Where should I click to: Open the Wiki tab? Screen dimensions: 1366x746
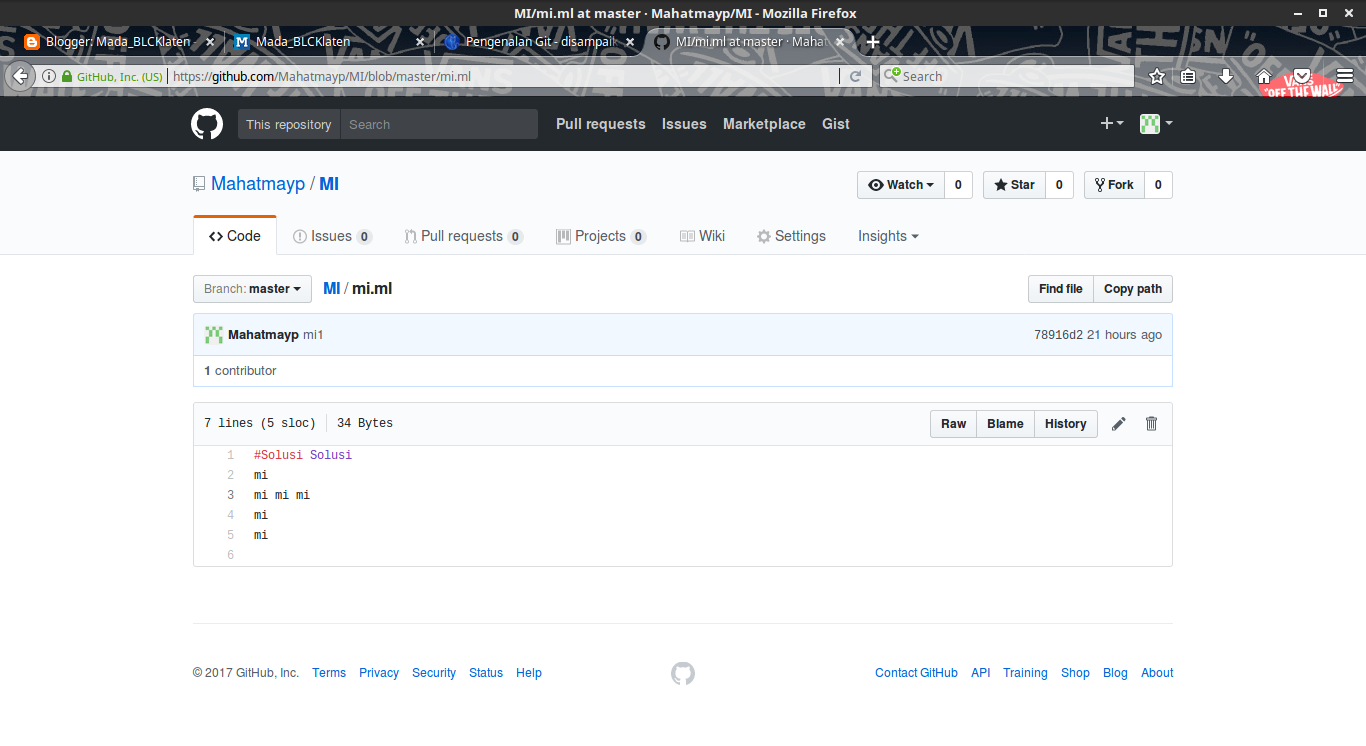pos(702,236)
